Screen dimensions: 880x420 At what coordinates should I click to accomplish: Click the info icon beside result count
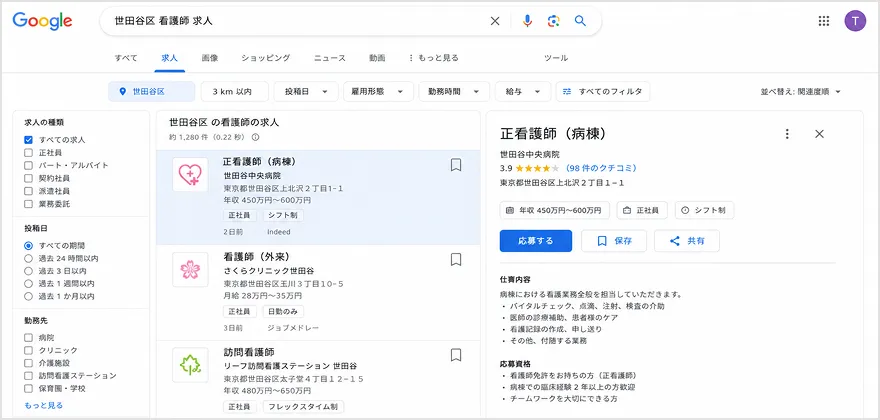pyautogui.click(x=255, y=137)
